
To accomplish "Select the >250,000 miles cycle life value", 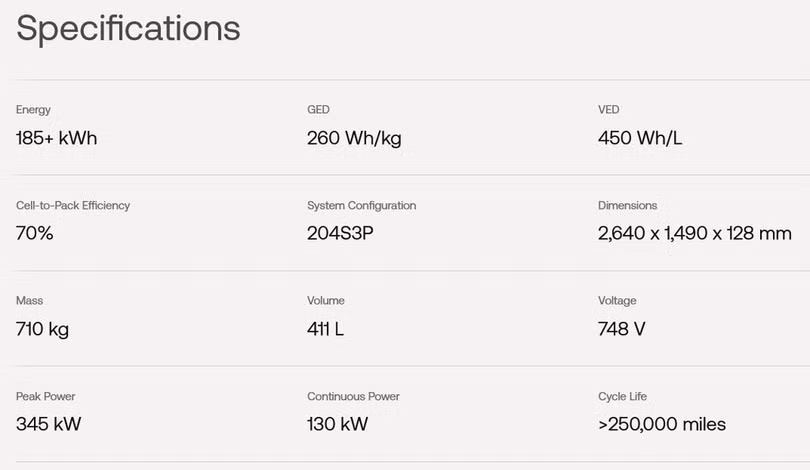I will click(x=662, y=424).
